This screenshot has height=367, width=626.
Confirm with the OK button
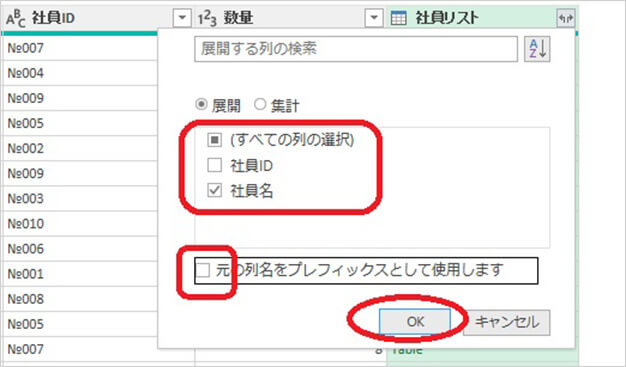tap(415, 321)
